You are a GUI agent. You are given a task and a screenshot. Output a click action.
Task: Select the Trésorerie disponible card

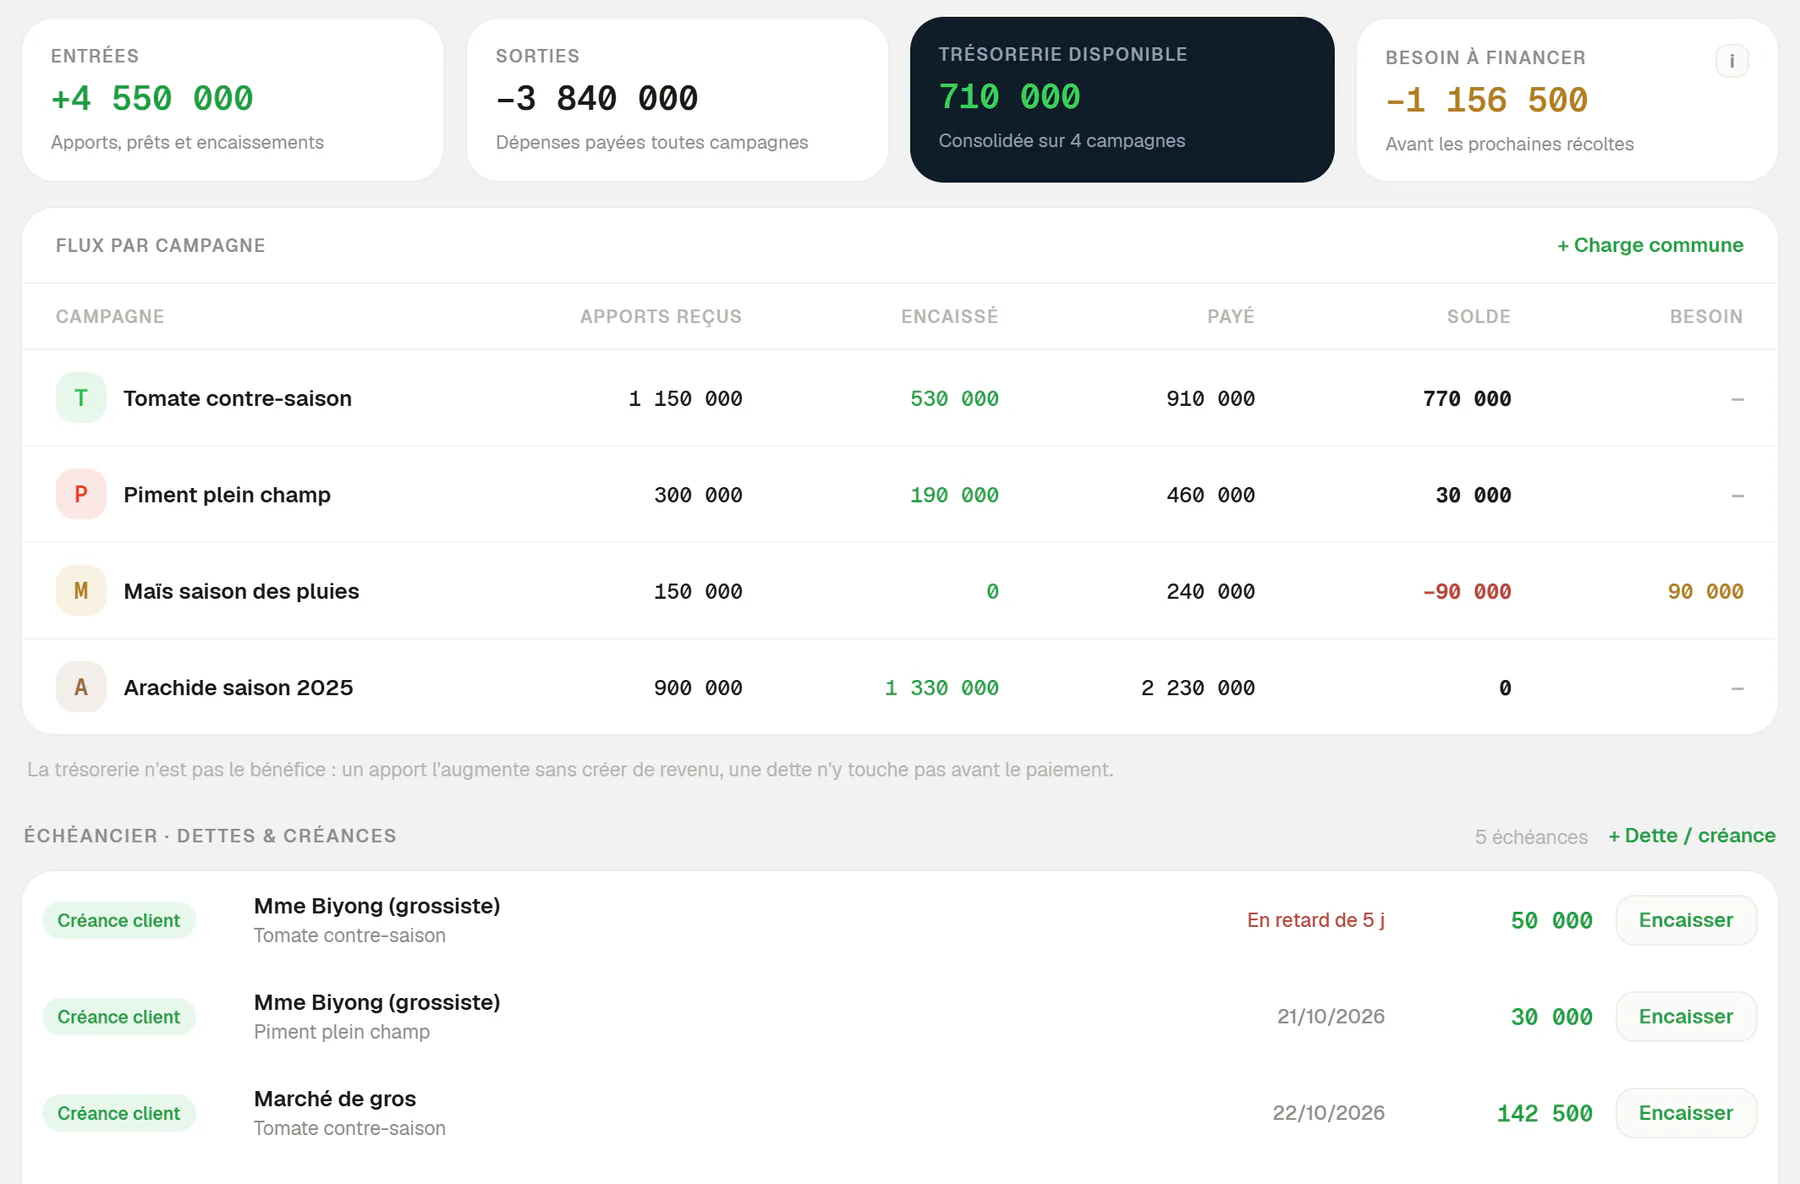tap(1122, 100)
